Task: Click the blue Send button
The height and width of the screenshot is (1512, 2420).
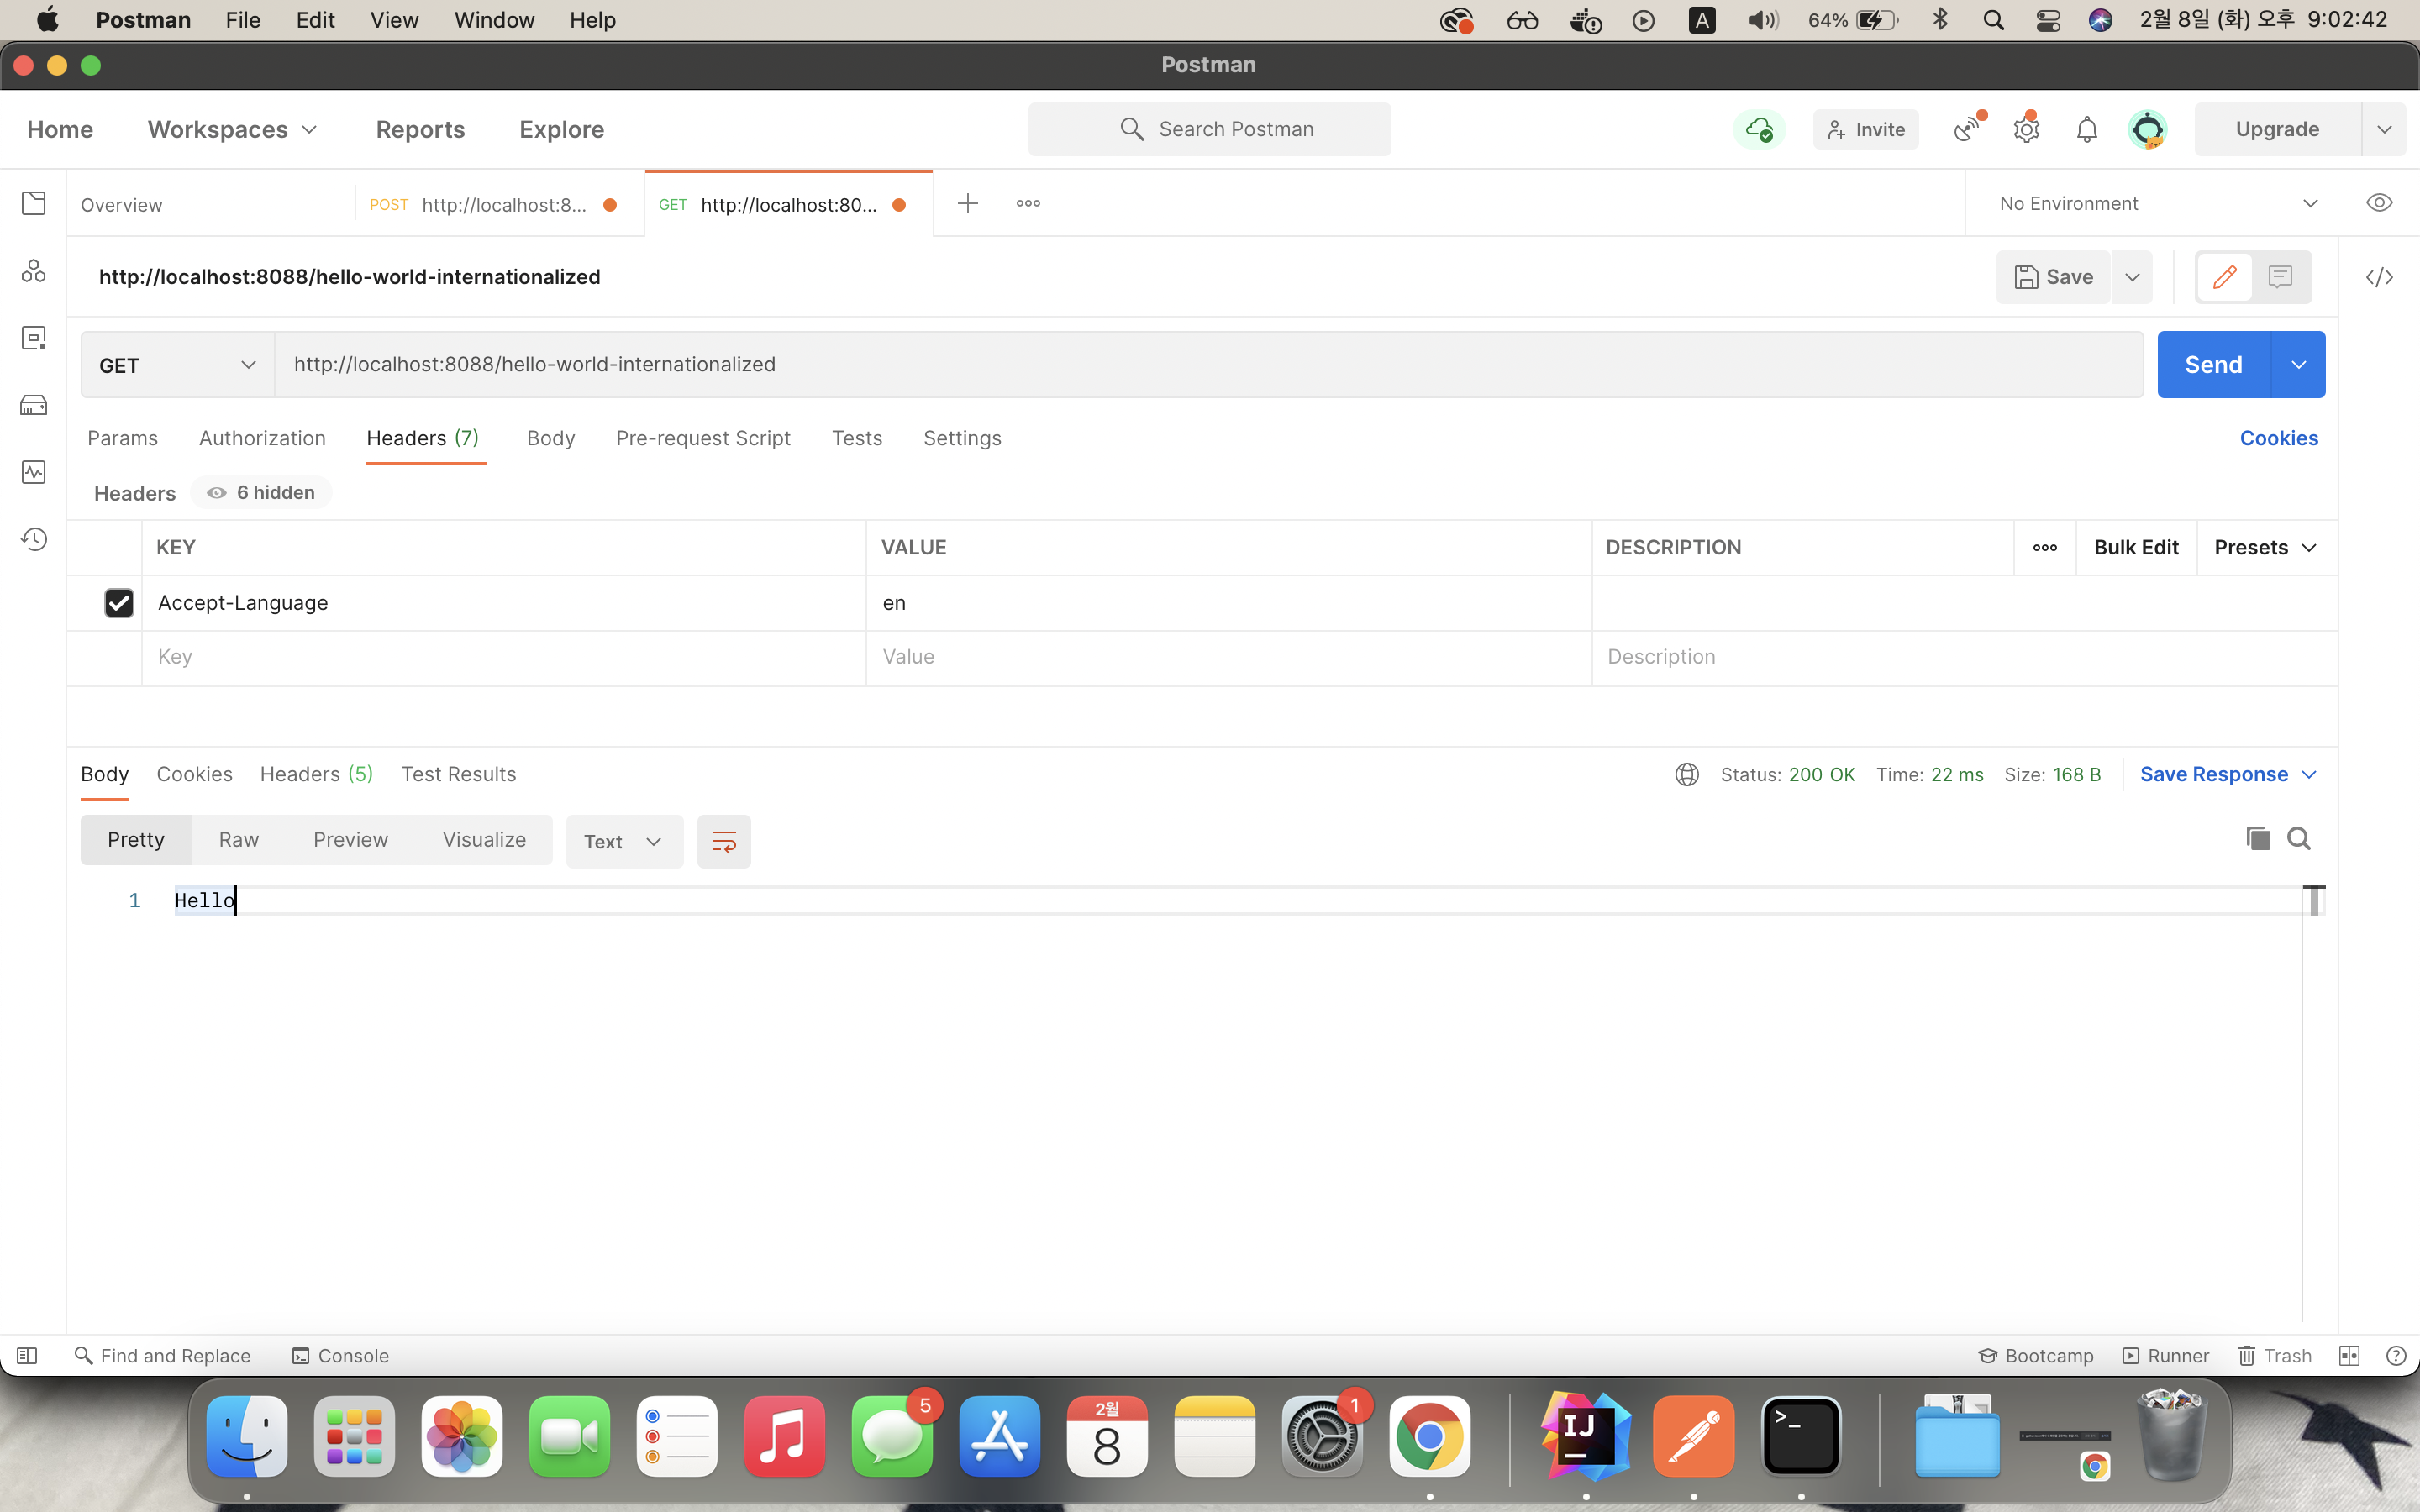Action: [2213, 365]
